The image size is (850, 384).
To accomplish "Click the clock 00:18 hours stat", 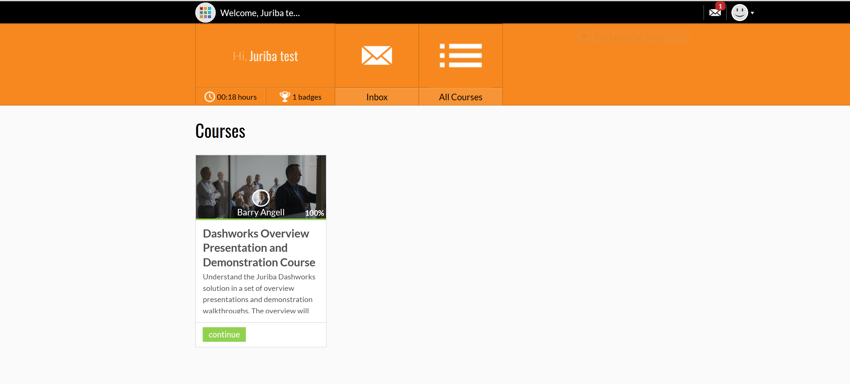I will [230, 97].
